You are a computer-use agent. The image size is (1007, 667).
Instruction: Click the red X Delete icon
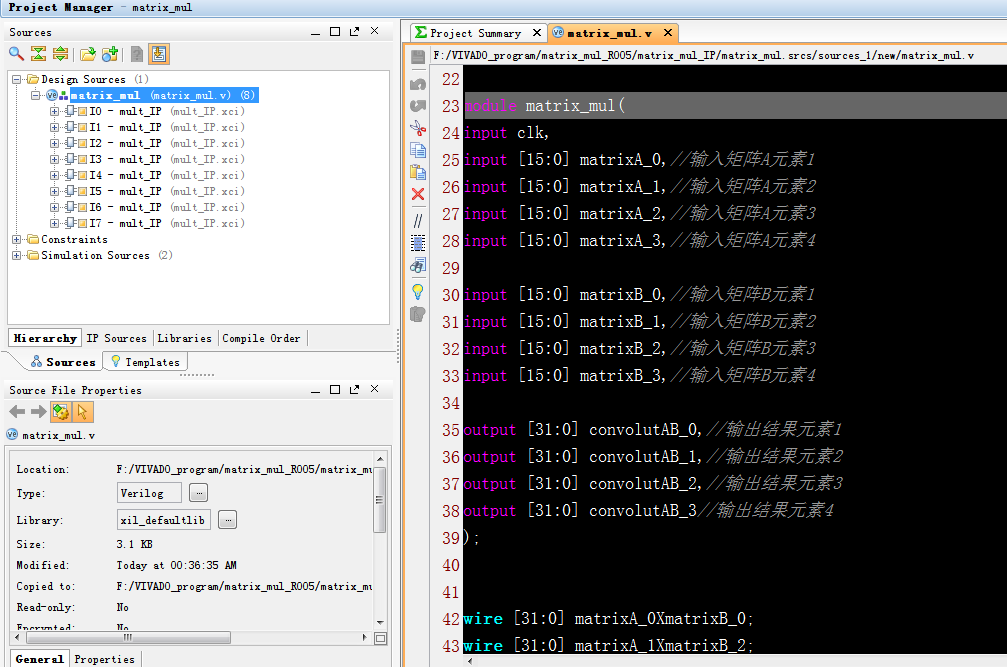pyautogui.click(x=418, y=194)
